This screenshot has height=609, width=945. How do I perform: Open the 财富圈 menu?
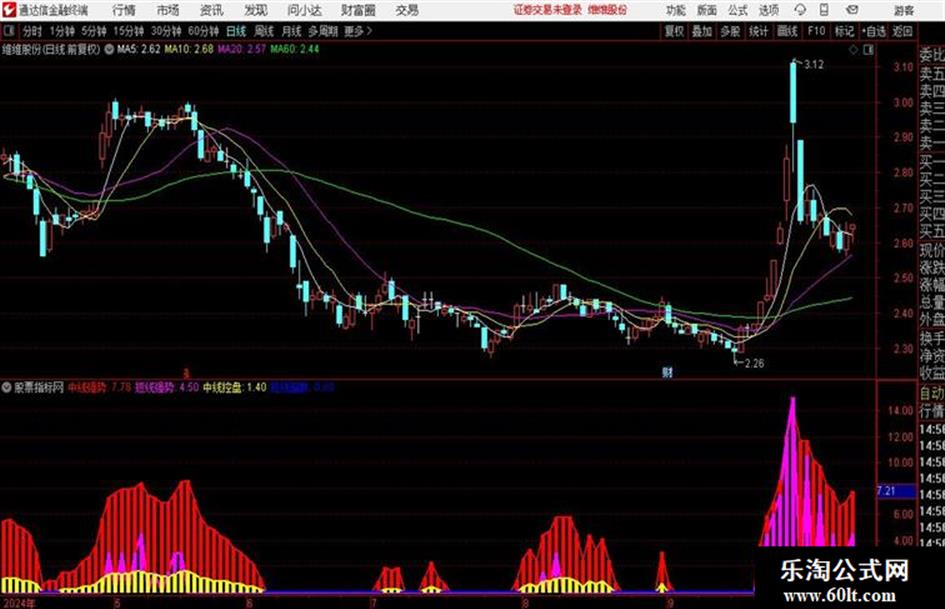pyautogui.click(x=358, y=10)
